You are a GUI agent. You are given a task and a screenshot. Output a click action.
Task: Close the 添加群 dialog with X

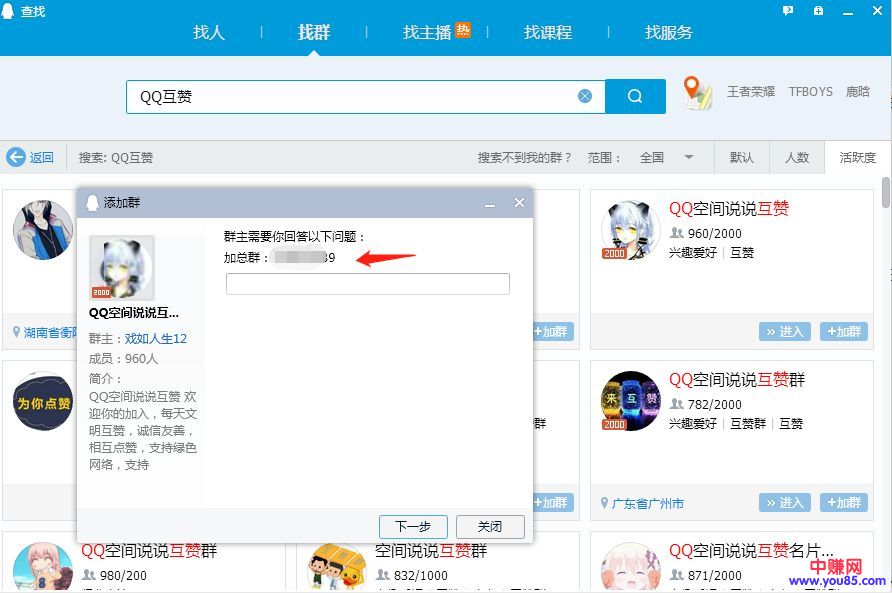[x=519, y=203]
